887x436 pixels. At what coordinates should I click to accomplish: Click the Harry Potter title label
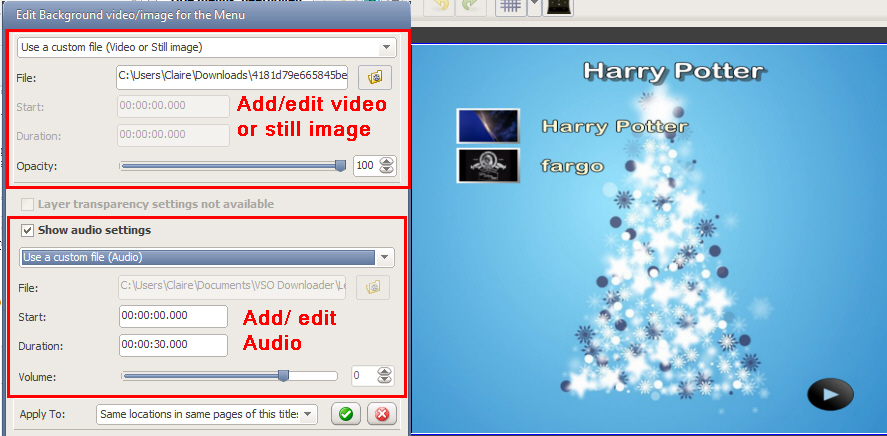614,126
